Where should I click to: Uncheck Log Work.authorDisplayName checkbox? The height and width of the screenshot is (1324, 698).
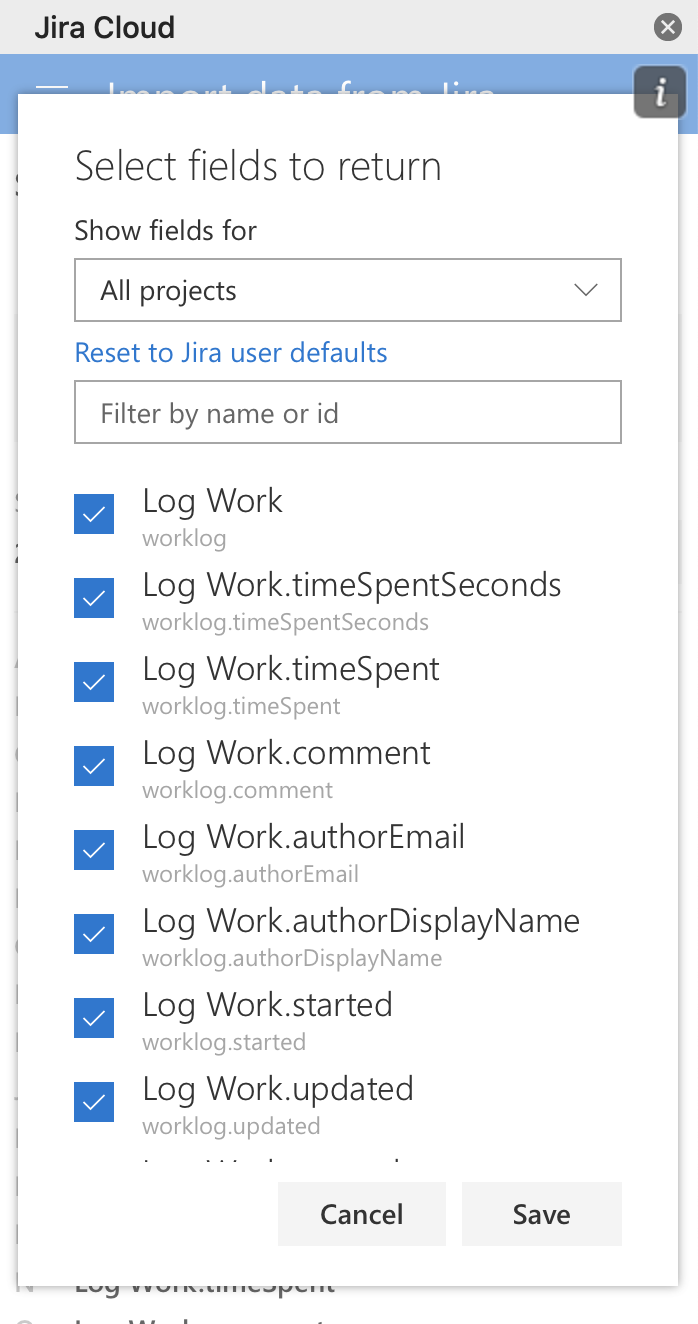[x=94, y=934]
